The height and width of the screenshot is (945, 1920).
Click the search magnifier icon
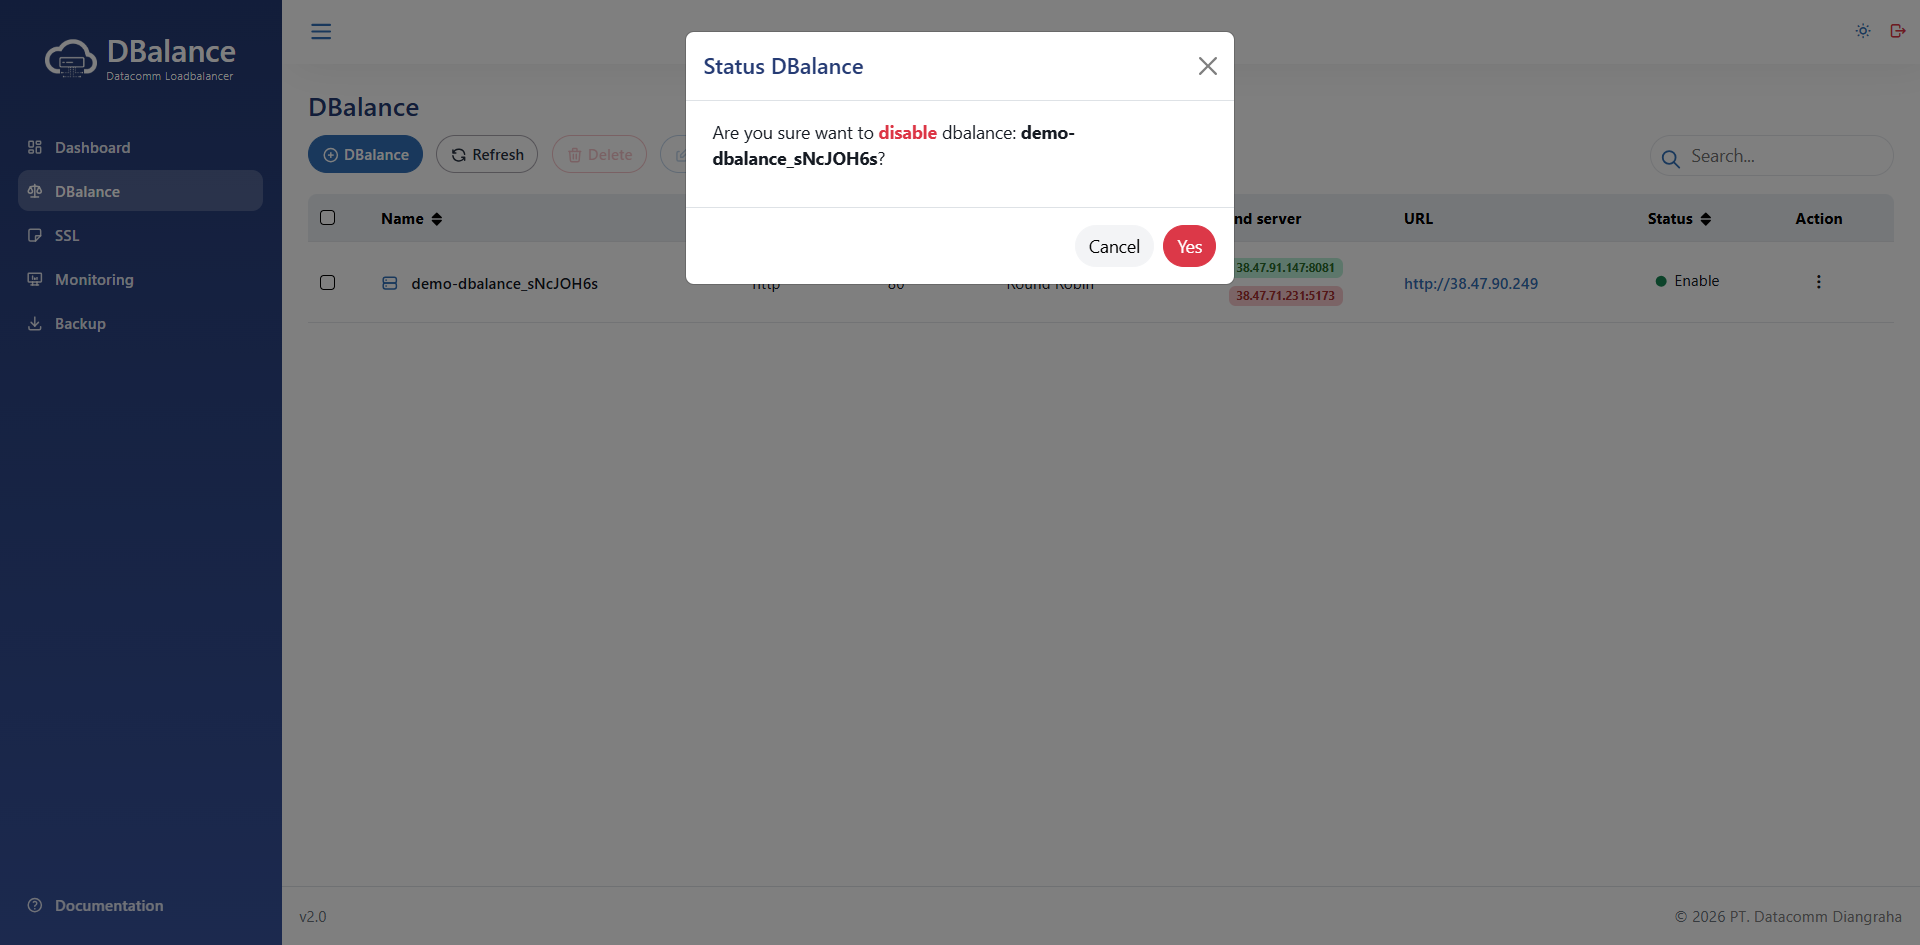[x=1670, y=158]
